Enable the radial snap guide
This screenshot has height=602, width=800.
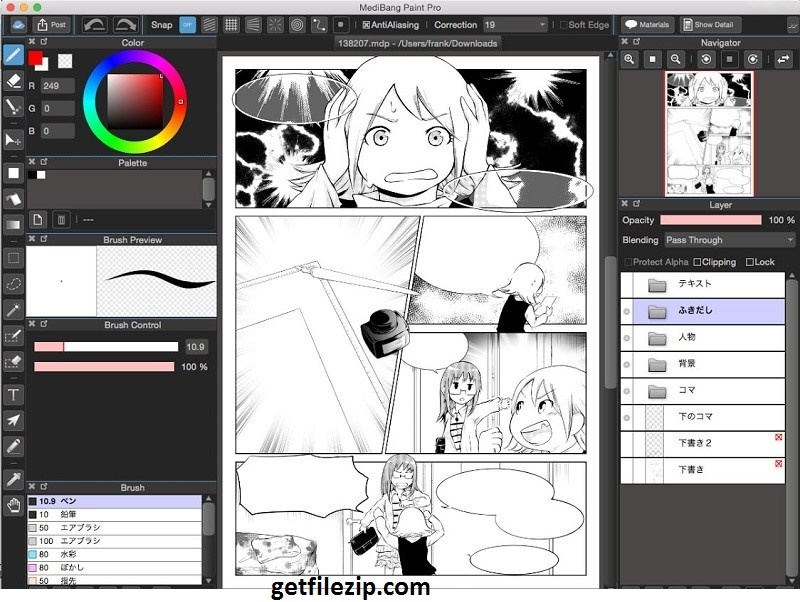(x=275, y=24)
